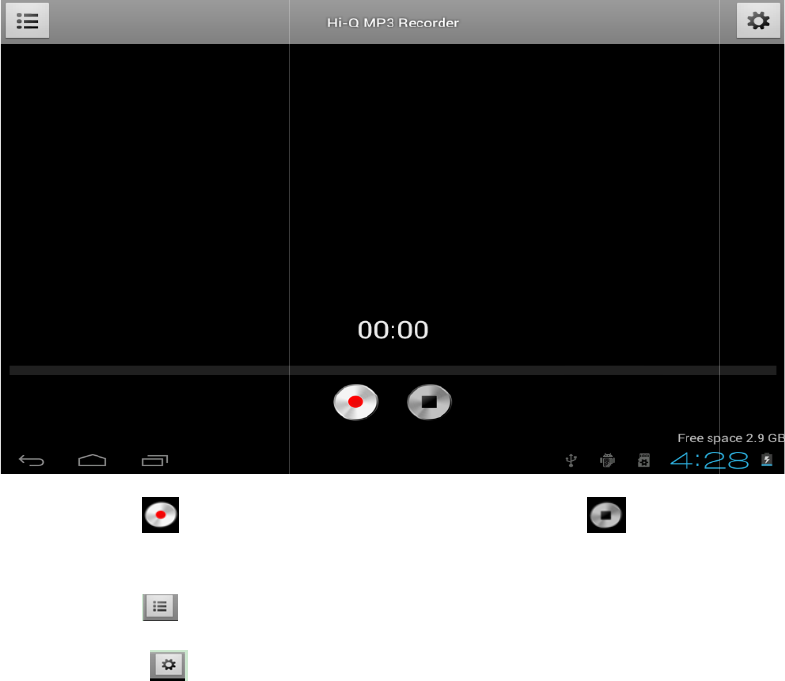Start recording with red record button in app
The height and width of the screenshot is (681, 785).
tap(355, 402)
